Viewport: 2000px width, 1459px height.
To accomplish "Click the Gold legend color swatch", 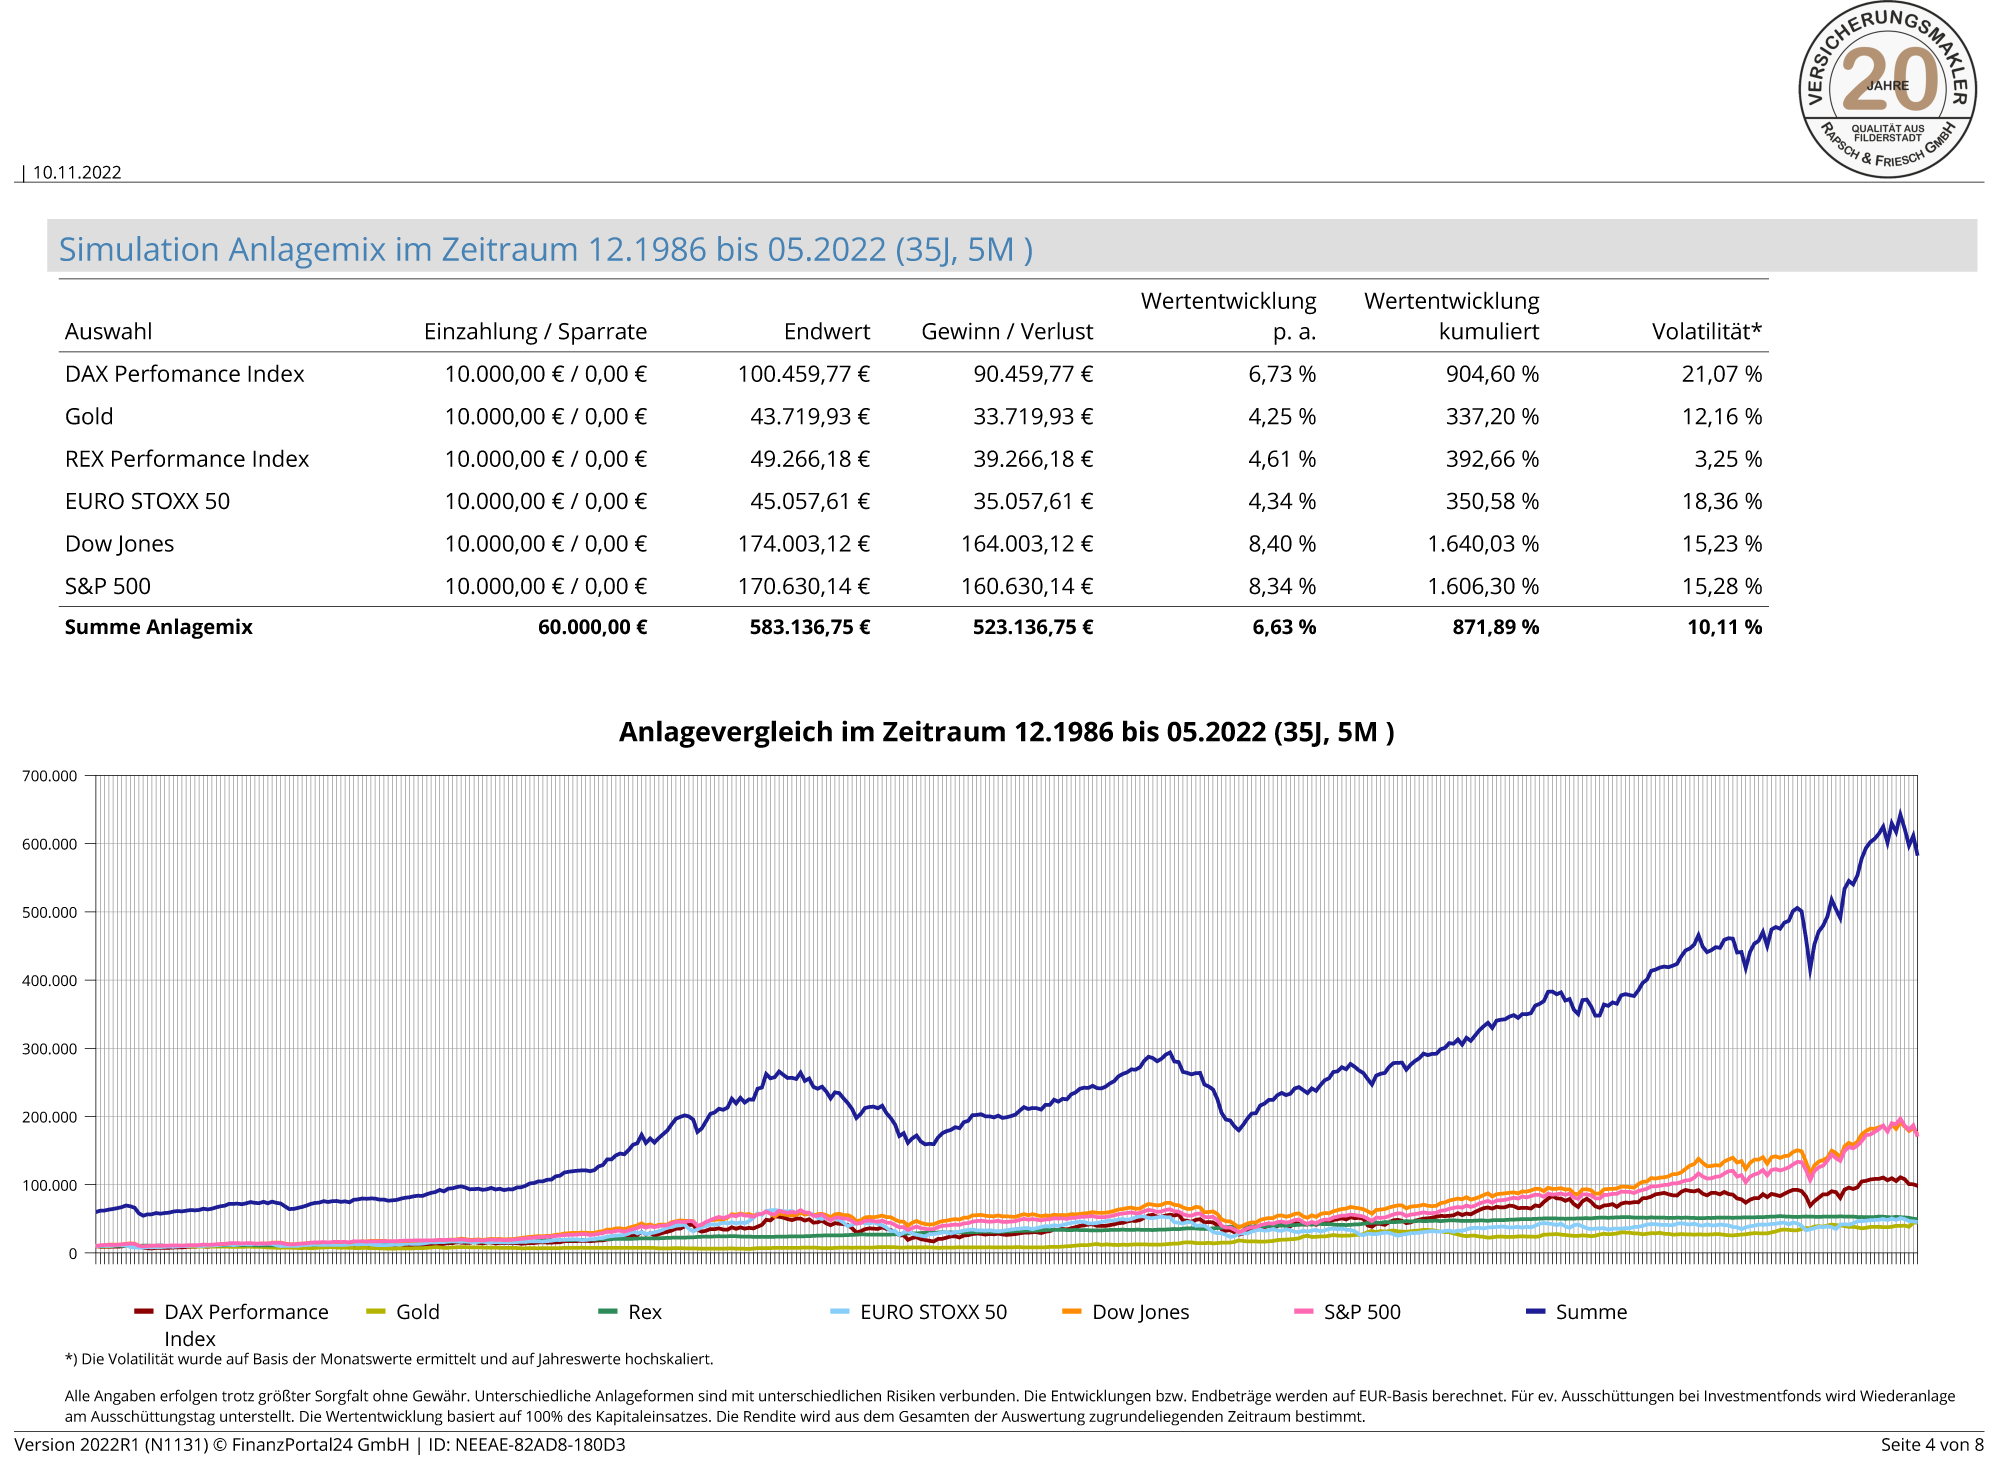I will coord(376,1311).
